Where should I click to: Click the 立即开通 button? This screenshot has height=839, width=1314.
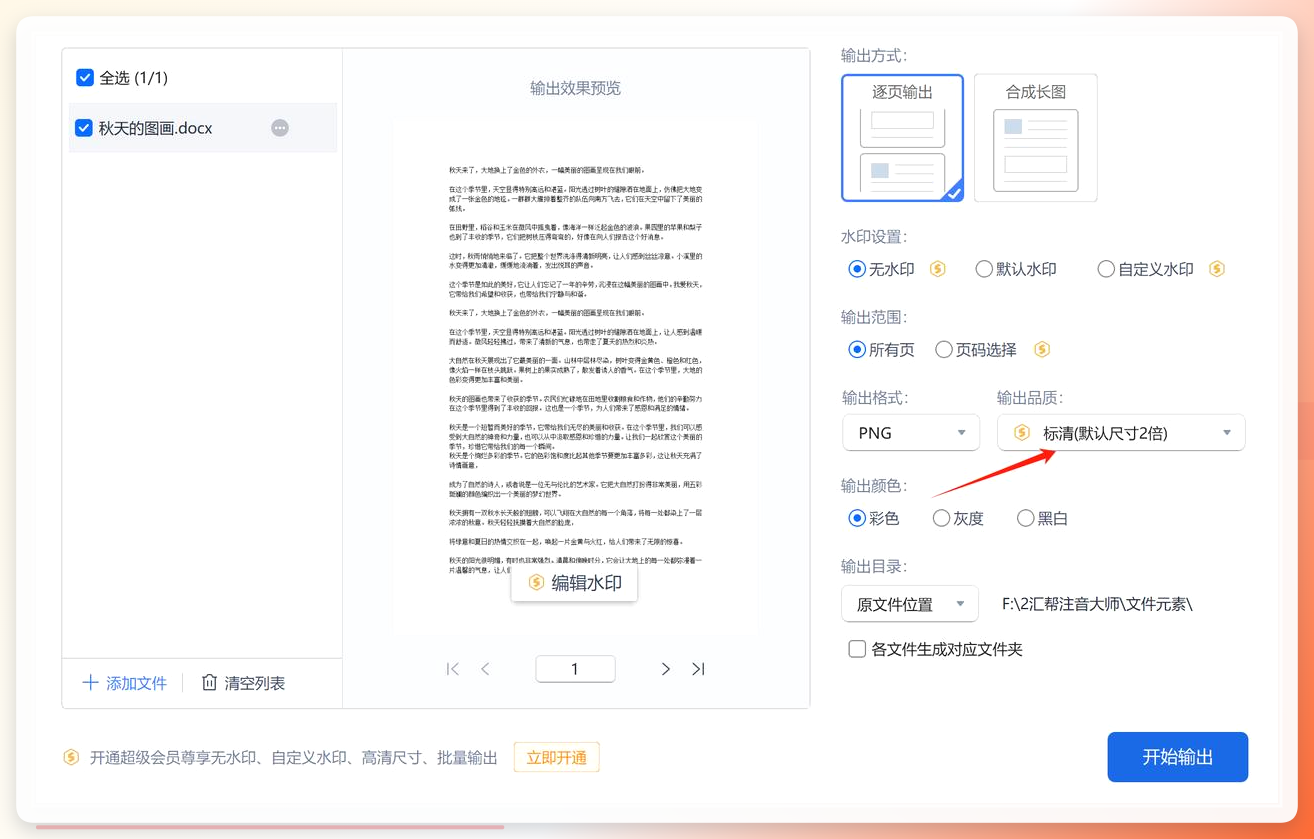(x=557, y=757)
